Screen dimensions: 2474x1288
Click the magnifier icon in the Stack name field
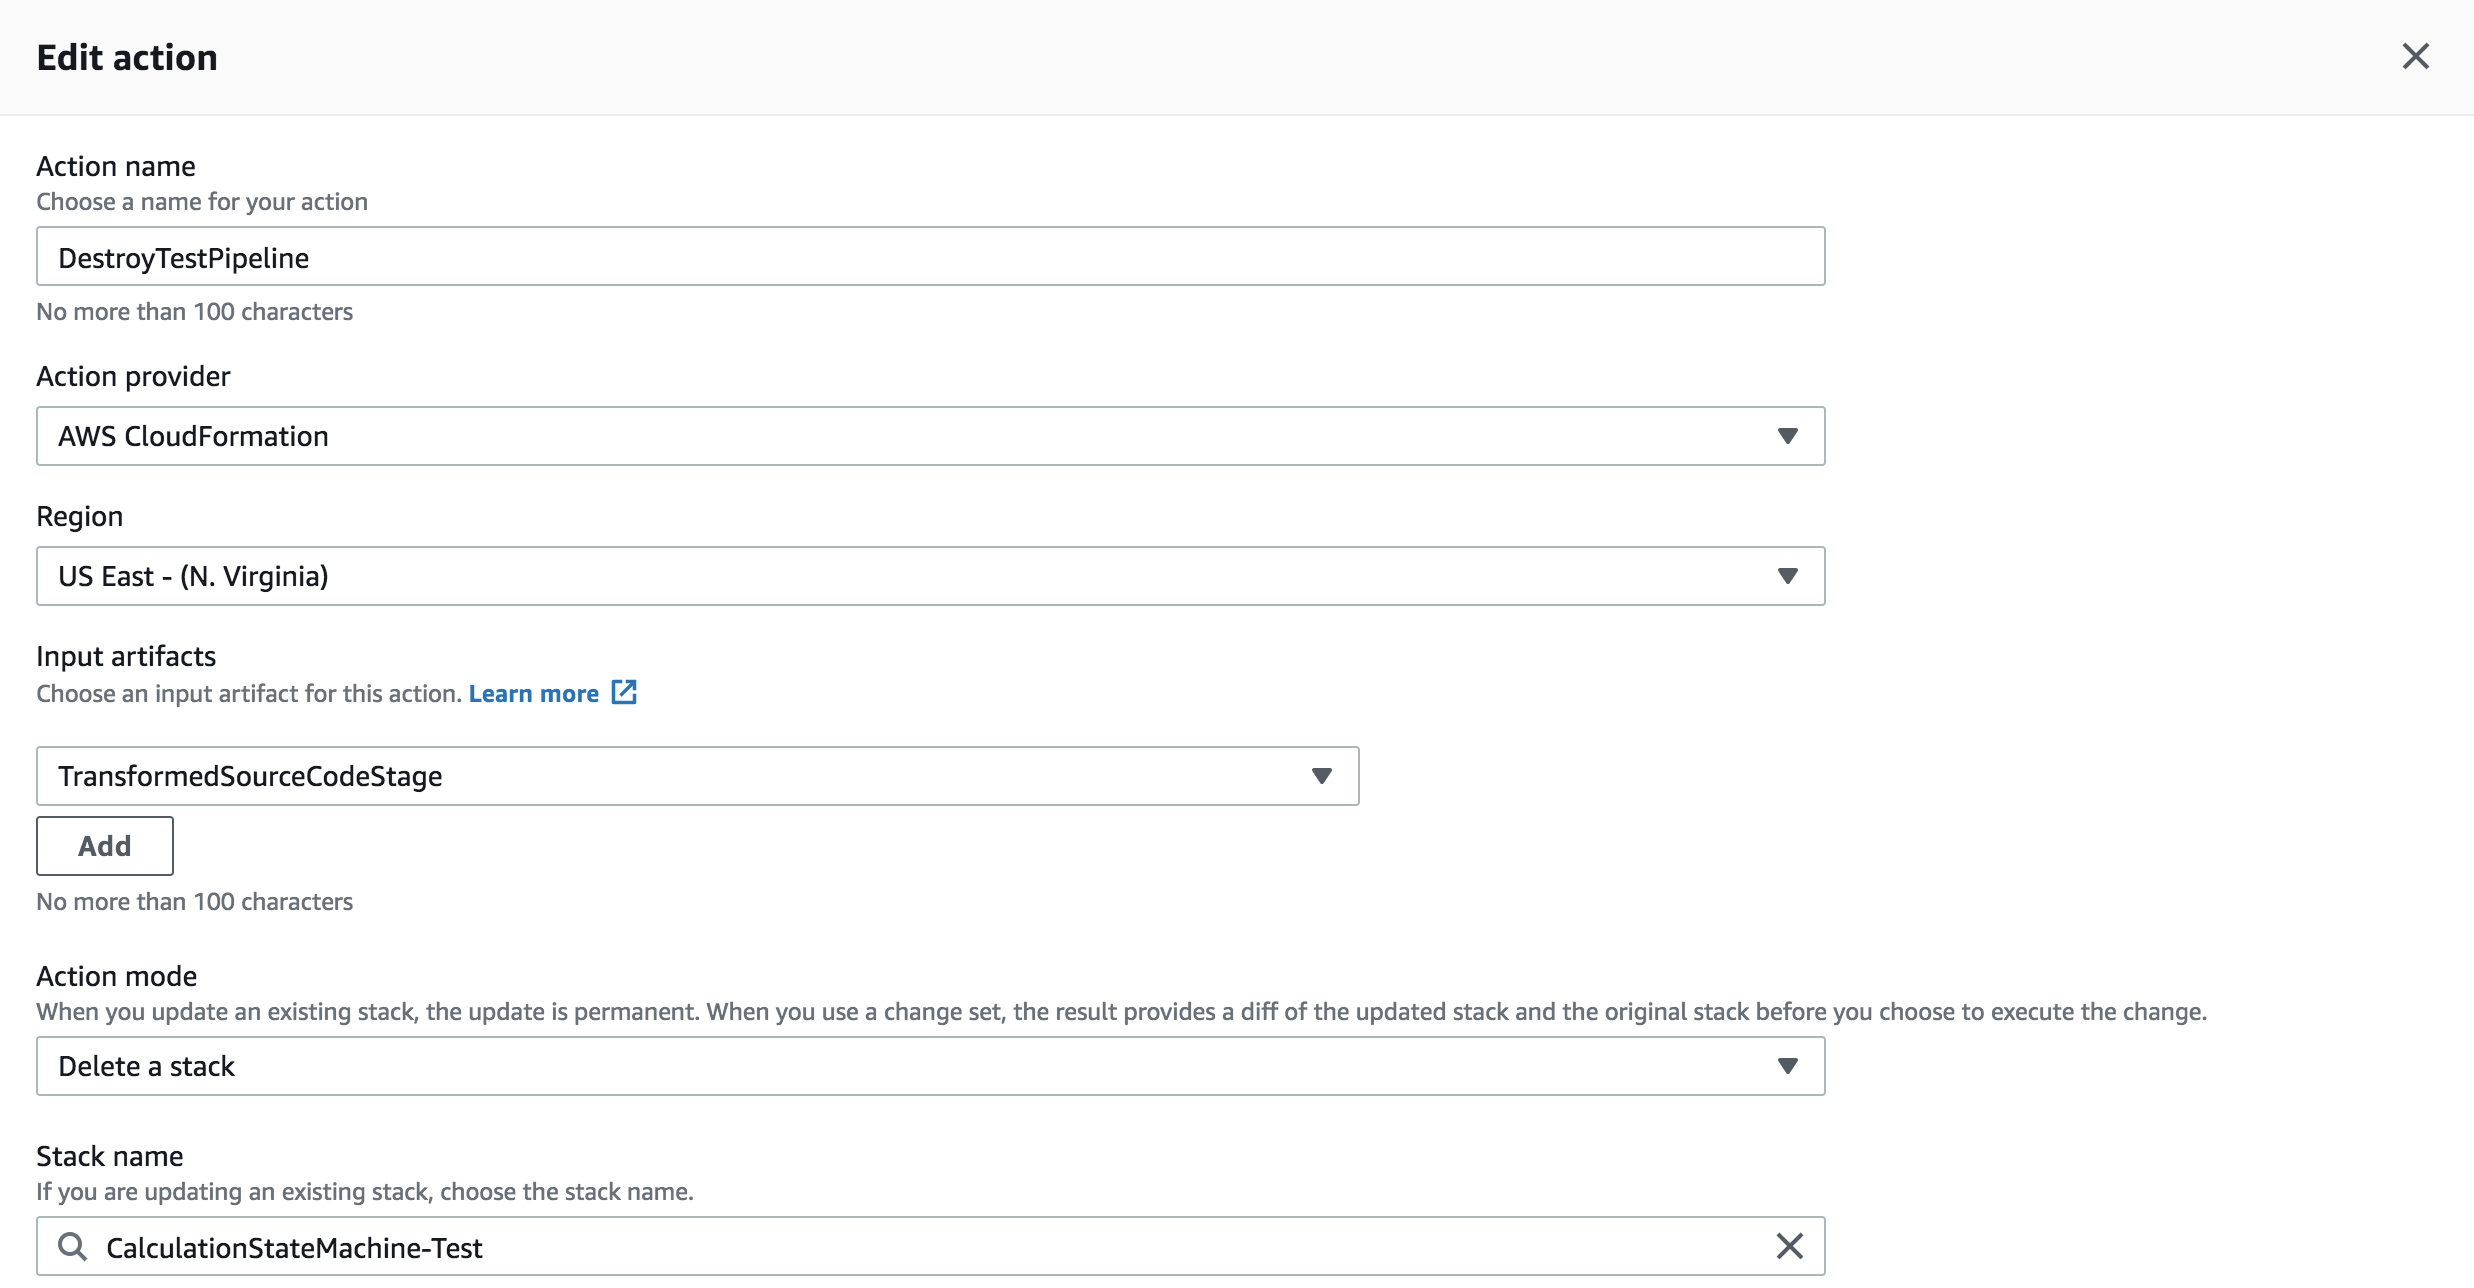click(71, 1246)
